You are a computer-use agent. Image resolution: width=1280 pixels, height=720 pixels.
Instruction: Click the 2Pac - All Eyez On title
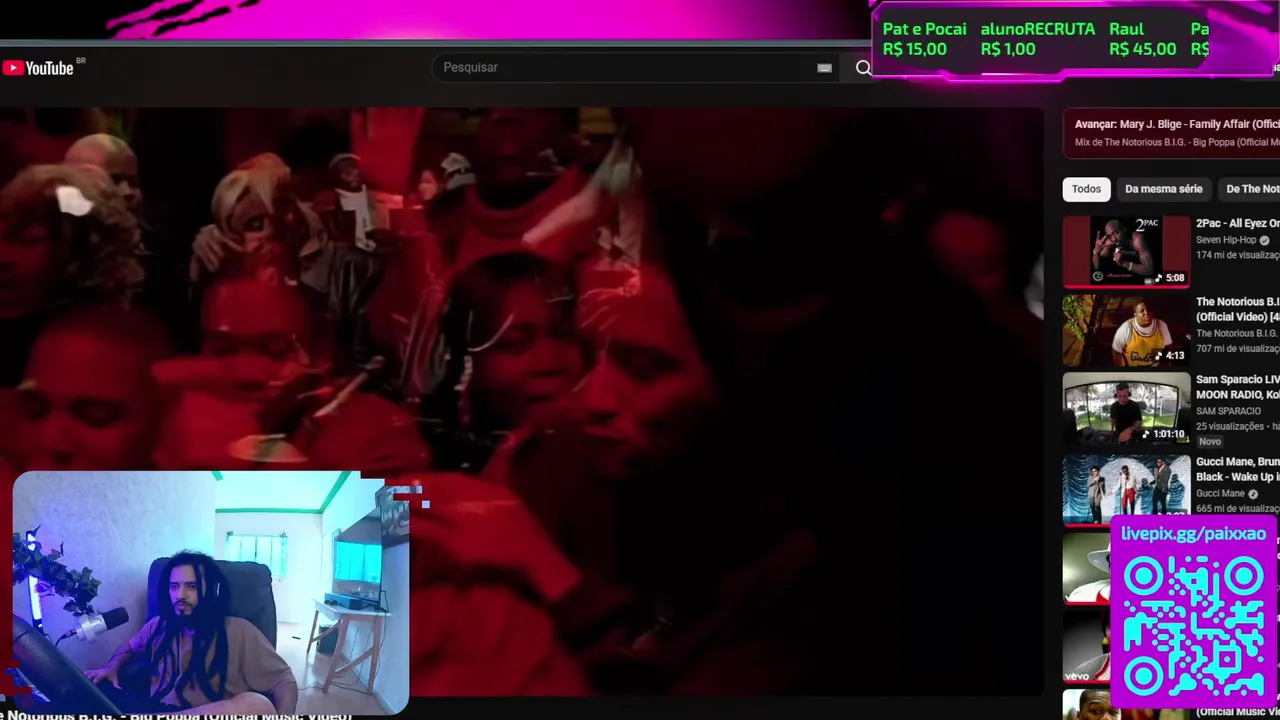coord(1237,223)
